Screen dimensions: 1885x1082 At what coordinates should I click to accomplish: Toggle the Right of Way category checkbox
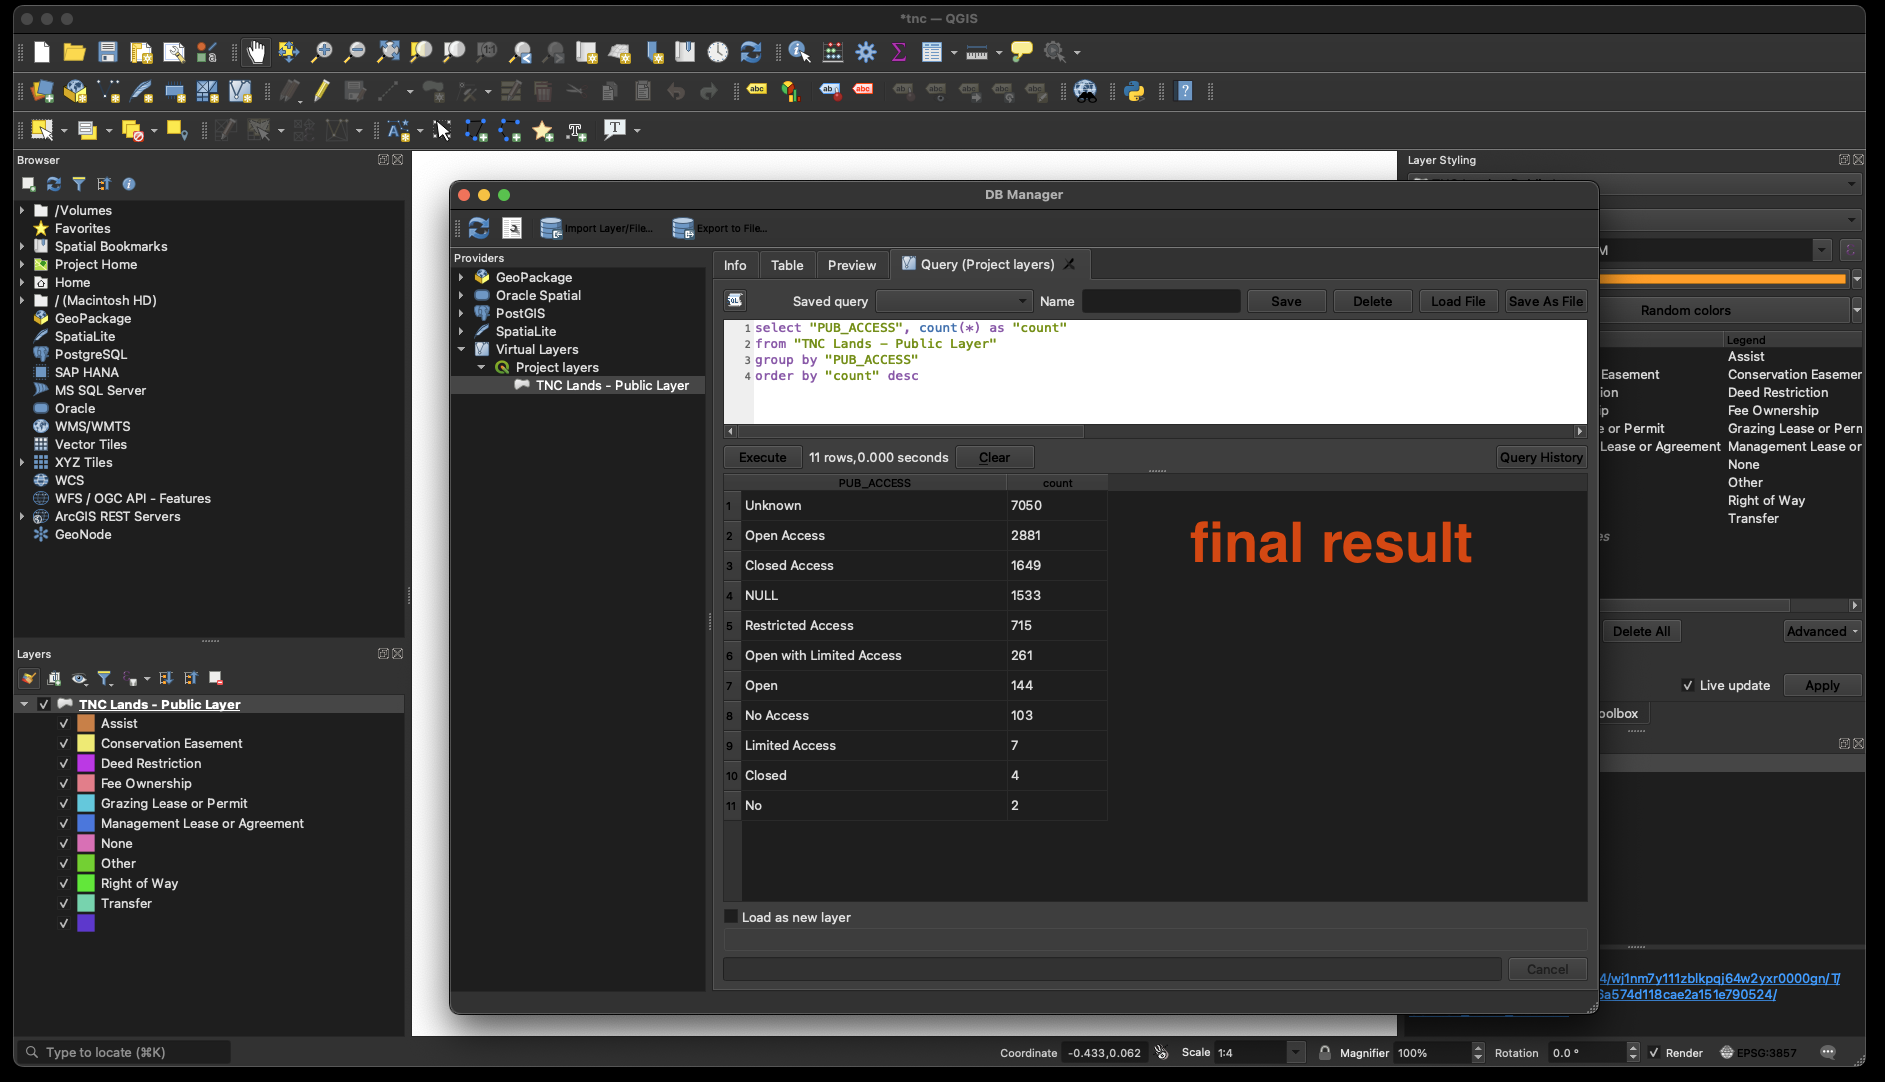pos(64,883)
